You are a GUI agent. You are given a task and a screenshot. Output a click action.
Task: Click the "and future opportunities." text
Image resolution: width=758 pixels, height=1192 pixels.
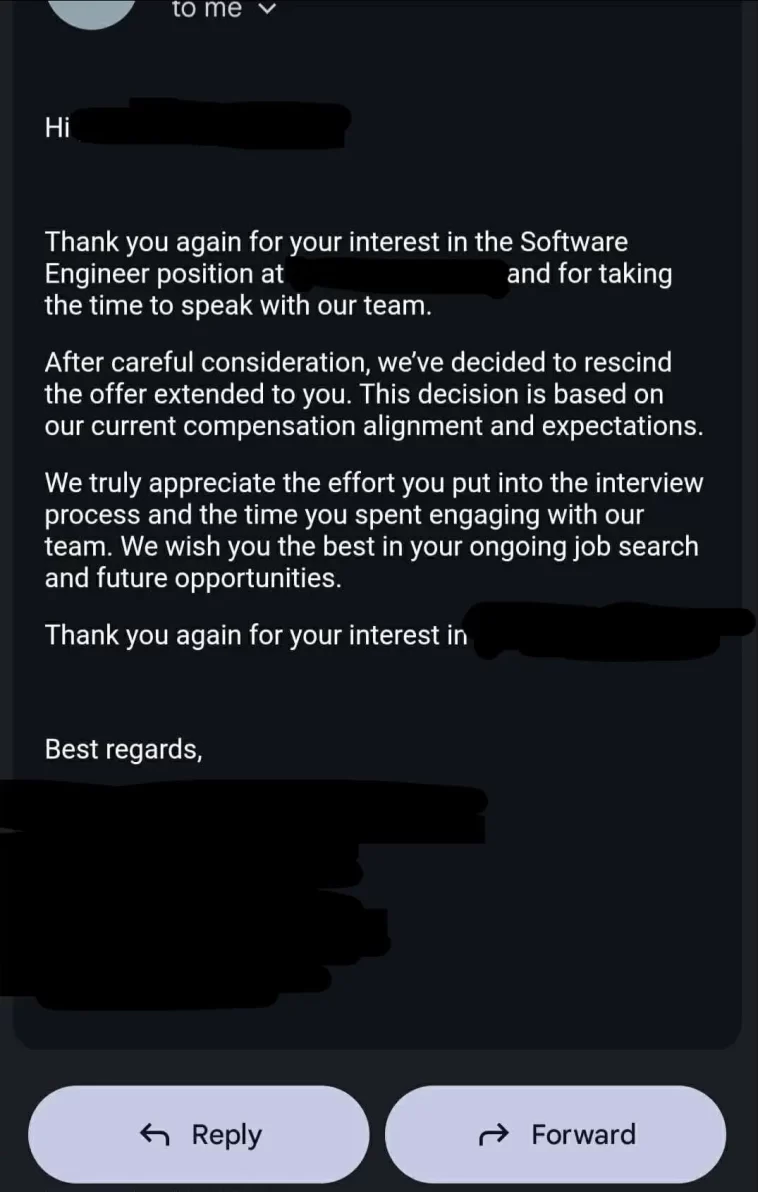coord(193,578)
